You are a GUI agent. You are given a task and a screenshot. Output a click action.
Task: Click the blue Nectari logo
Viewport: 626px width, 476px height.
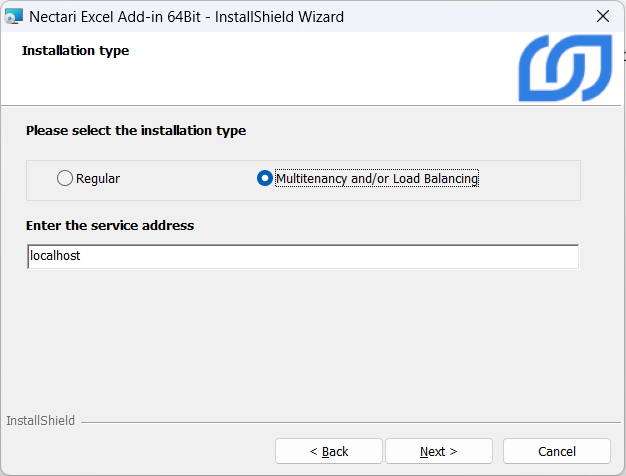point(564,69)
